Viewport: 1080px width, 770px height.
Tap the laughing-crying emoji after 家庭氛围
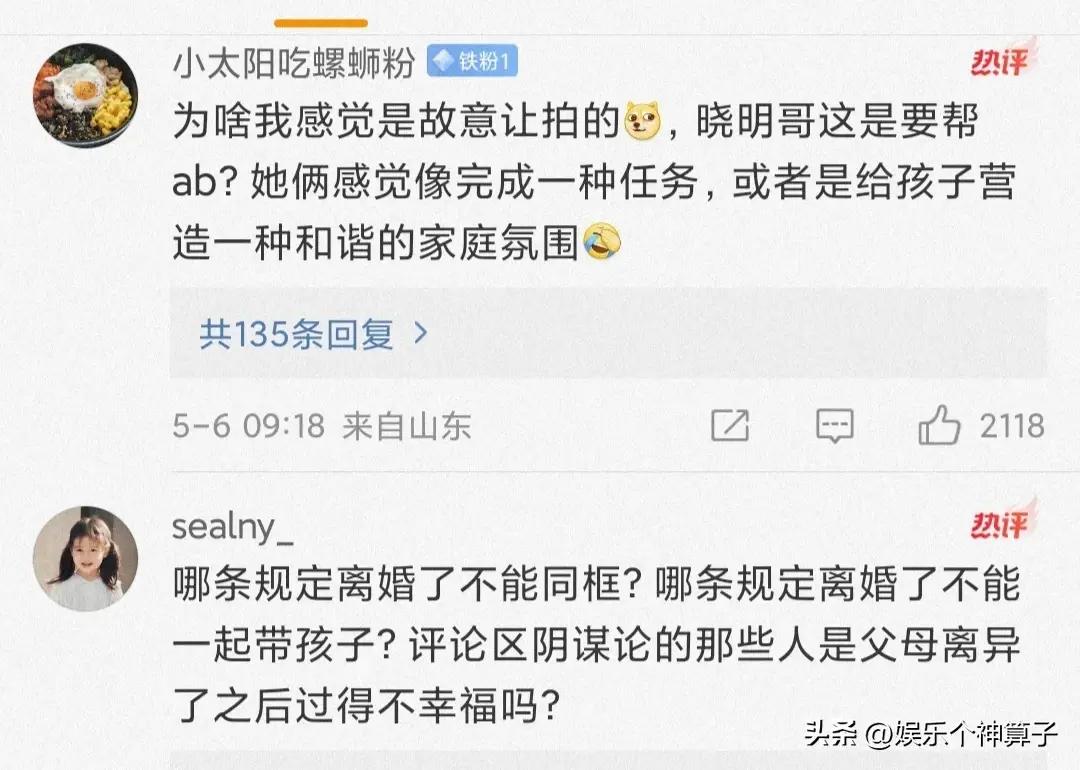point(601,243)
